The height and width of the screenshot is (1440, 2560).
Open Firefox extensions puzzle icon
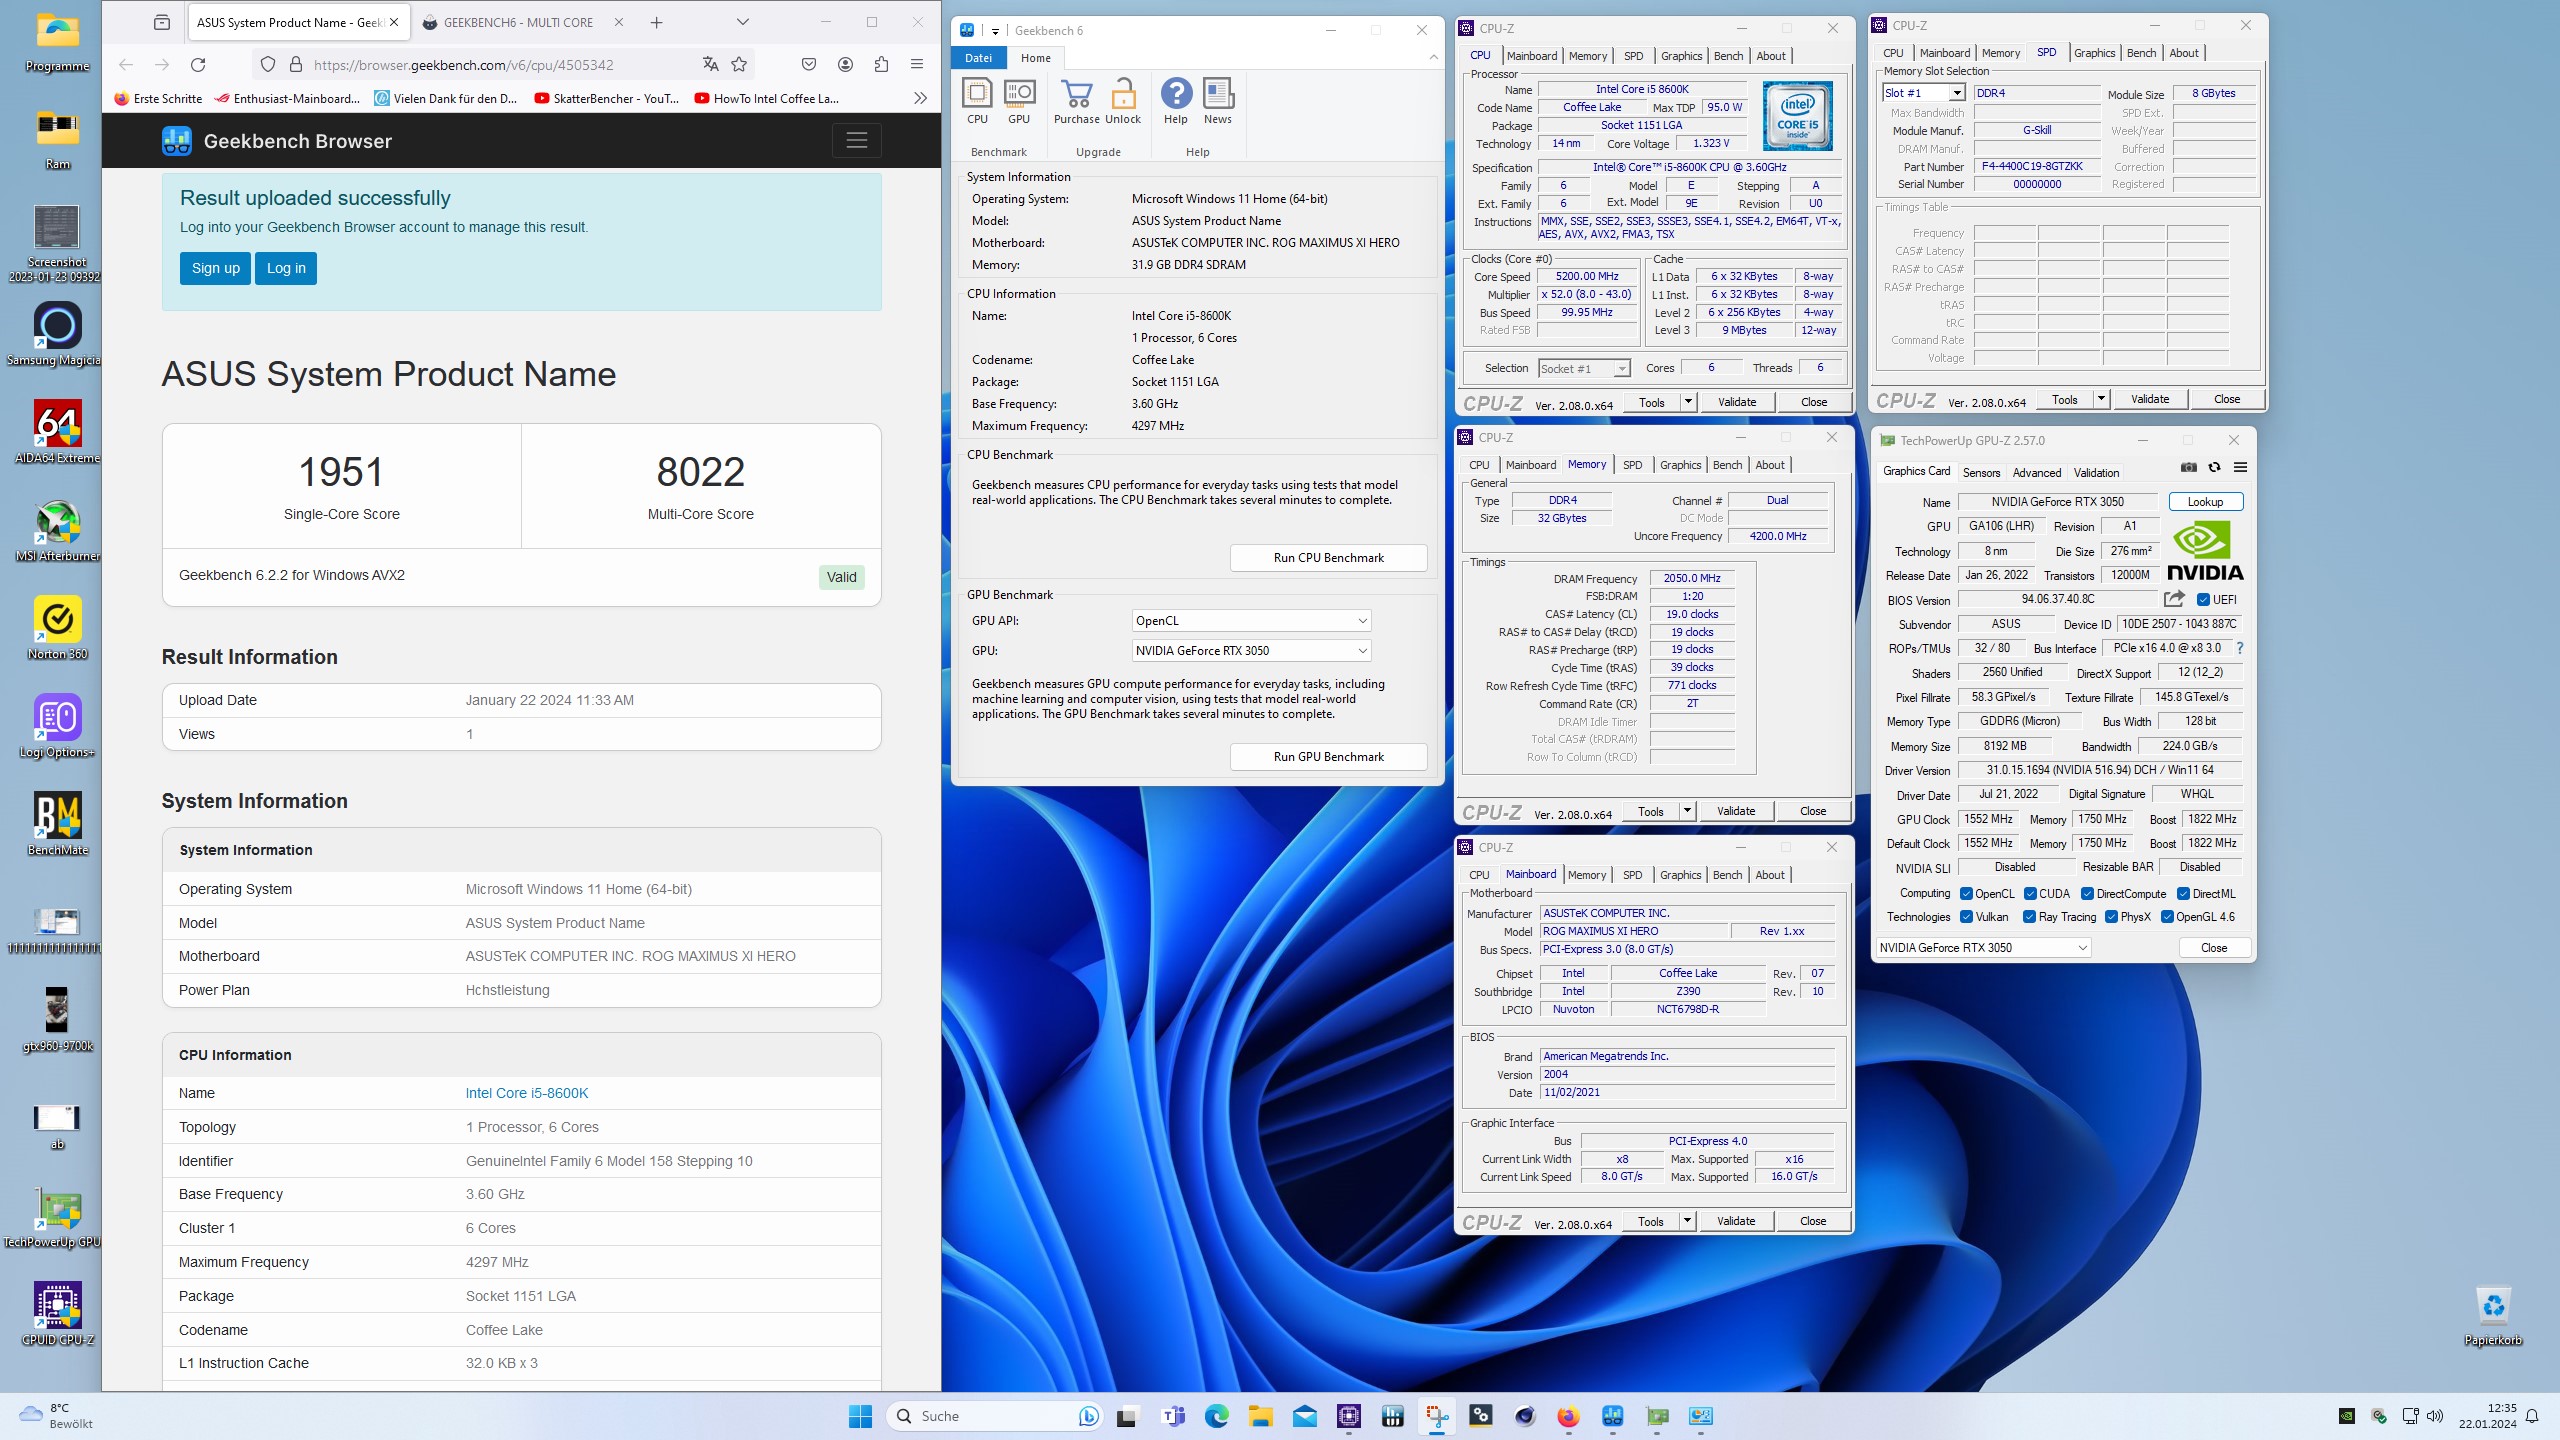[x=881, y=65]
